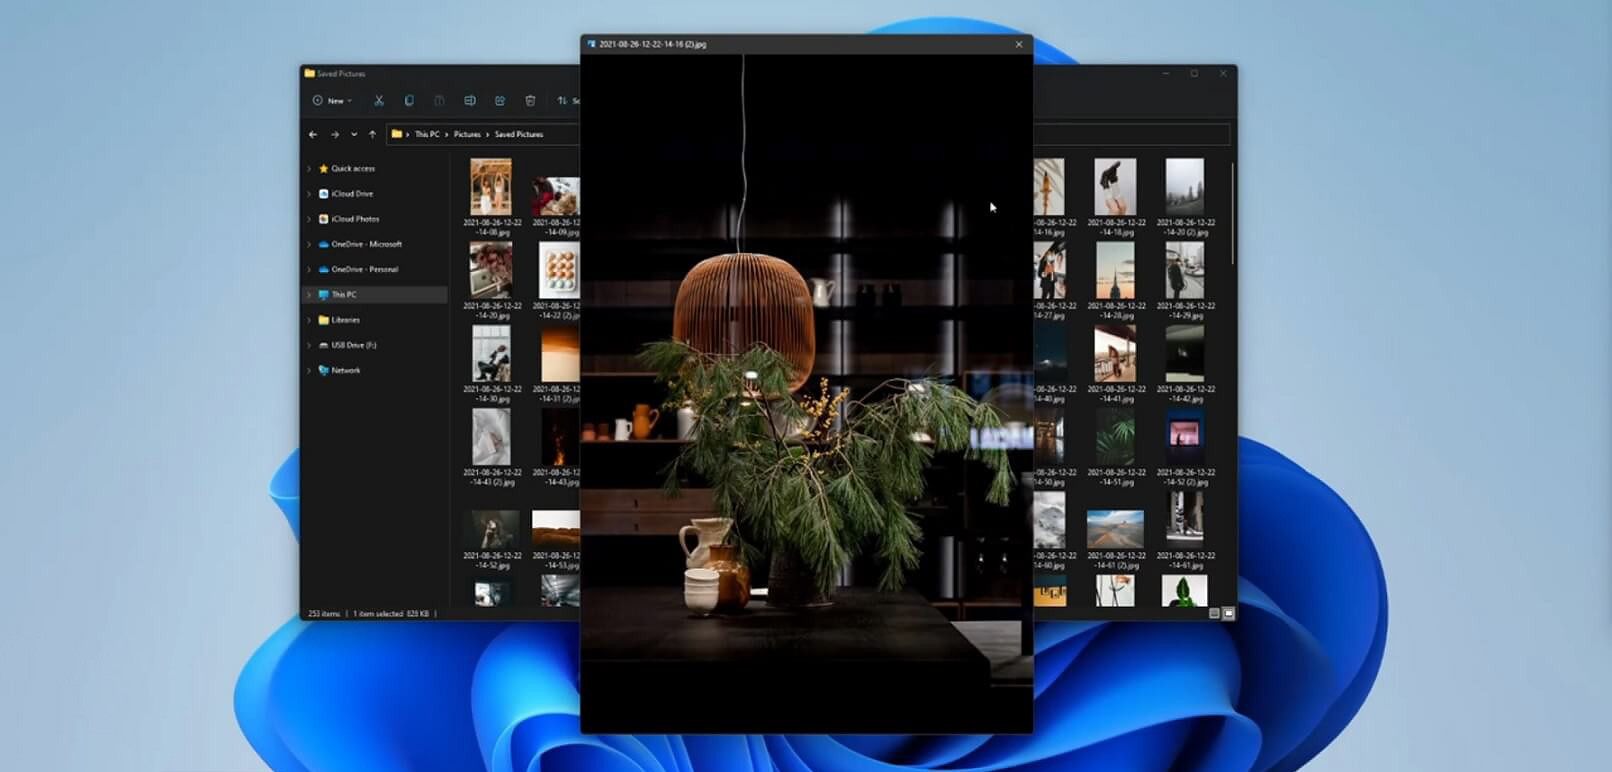Select thumbnail 2021-08-26-12-22-14-28.jpg

[1115, 270]
